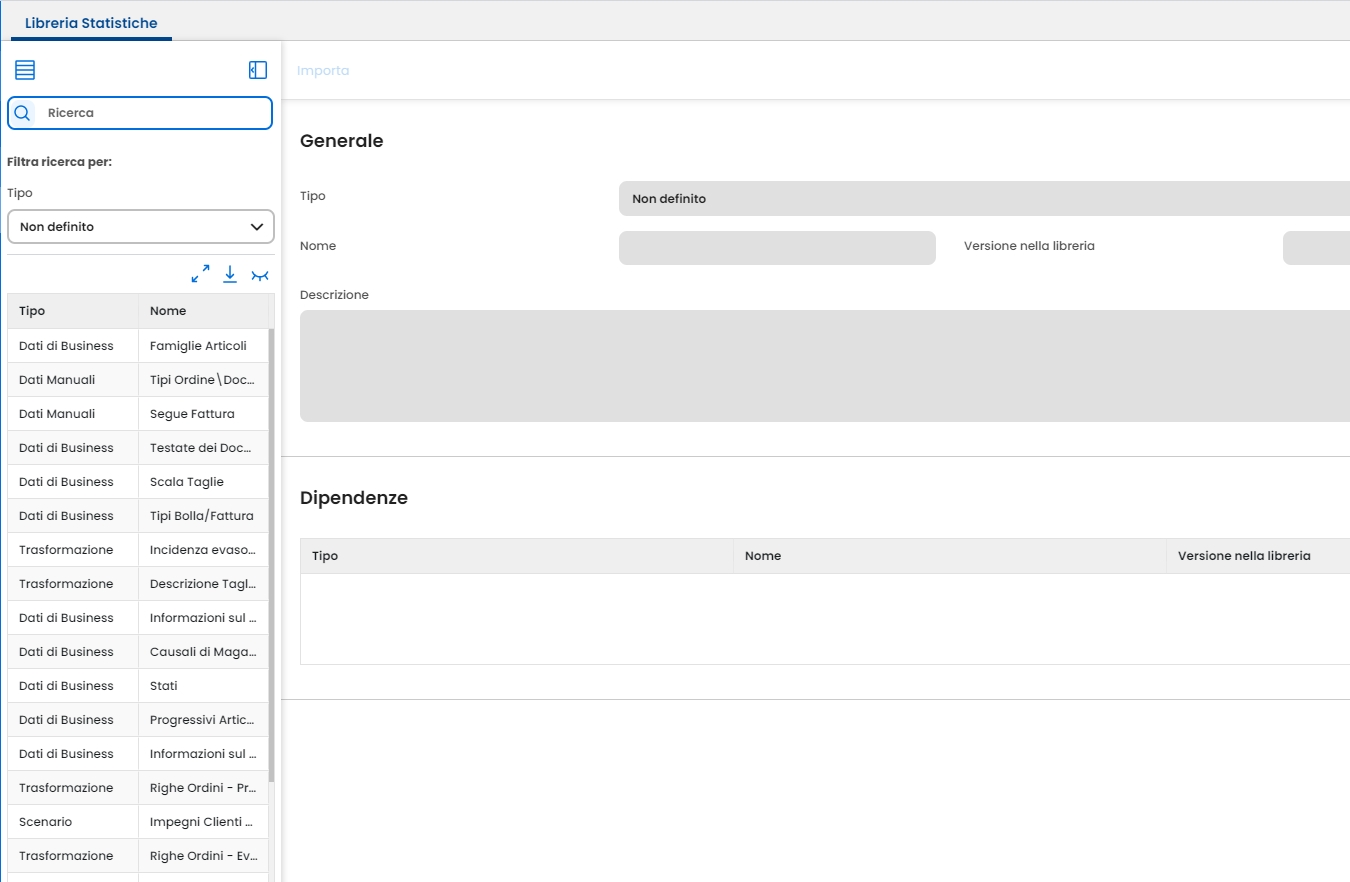This screenshot has width=1350, height=882.
Task: Open the Tipo filter dropdown
Action: pos(141,227)
